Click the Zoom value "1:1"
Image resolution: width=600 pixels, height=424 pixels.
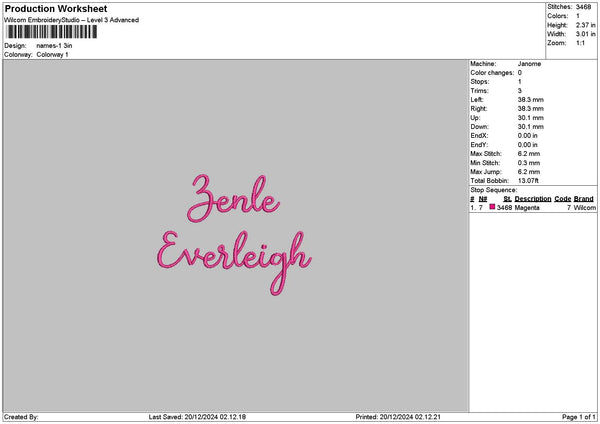580,43
